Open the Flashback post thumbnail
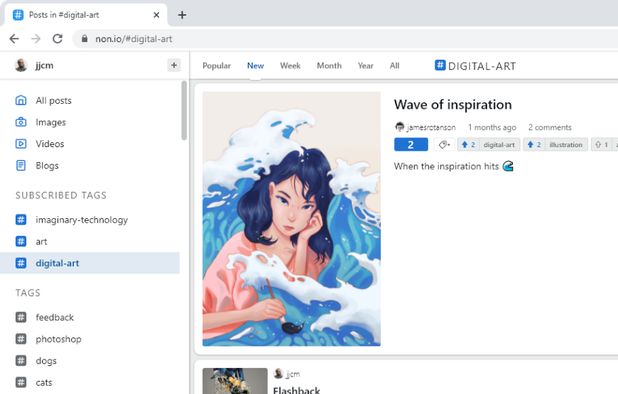The width and height of the screenshot is (618, 394). coord(235,381)
